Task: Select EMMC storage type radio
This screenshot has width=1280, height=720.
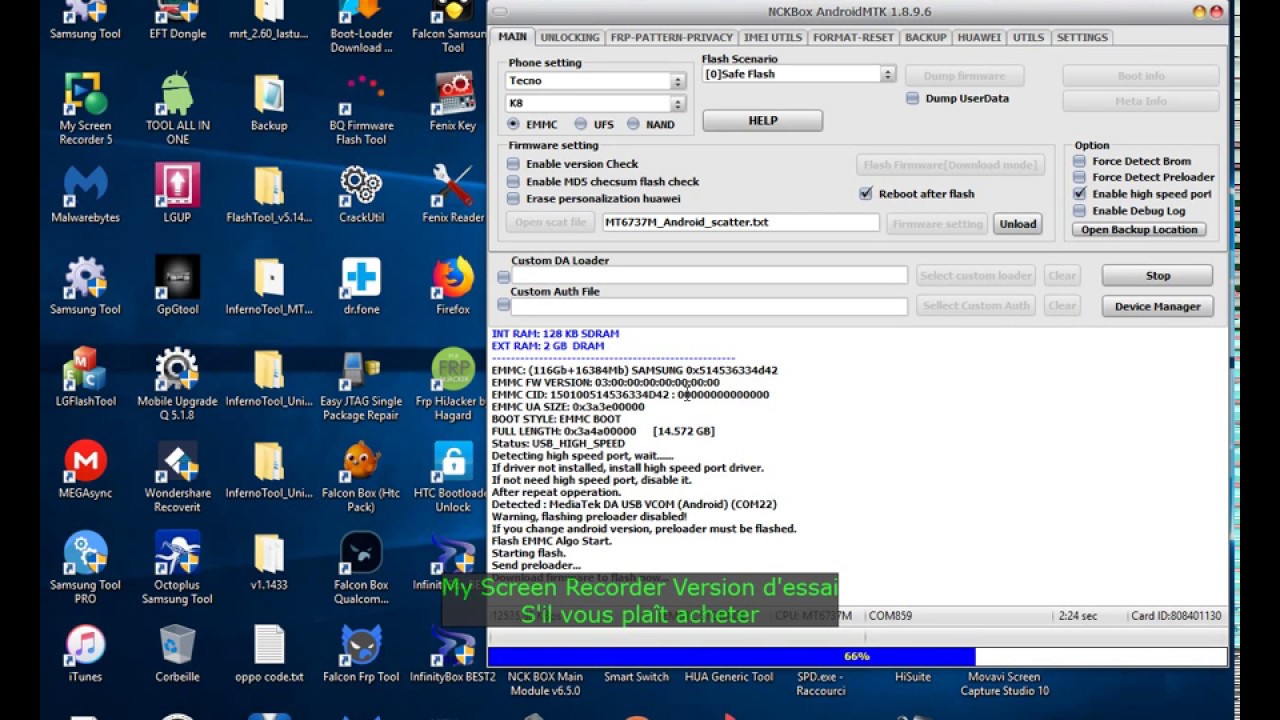Action: 513,124
